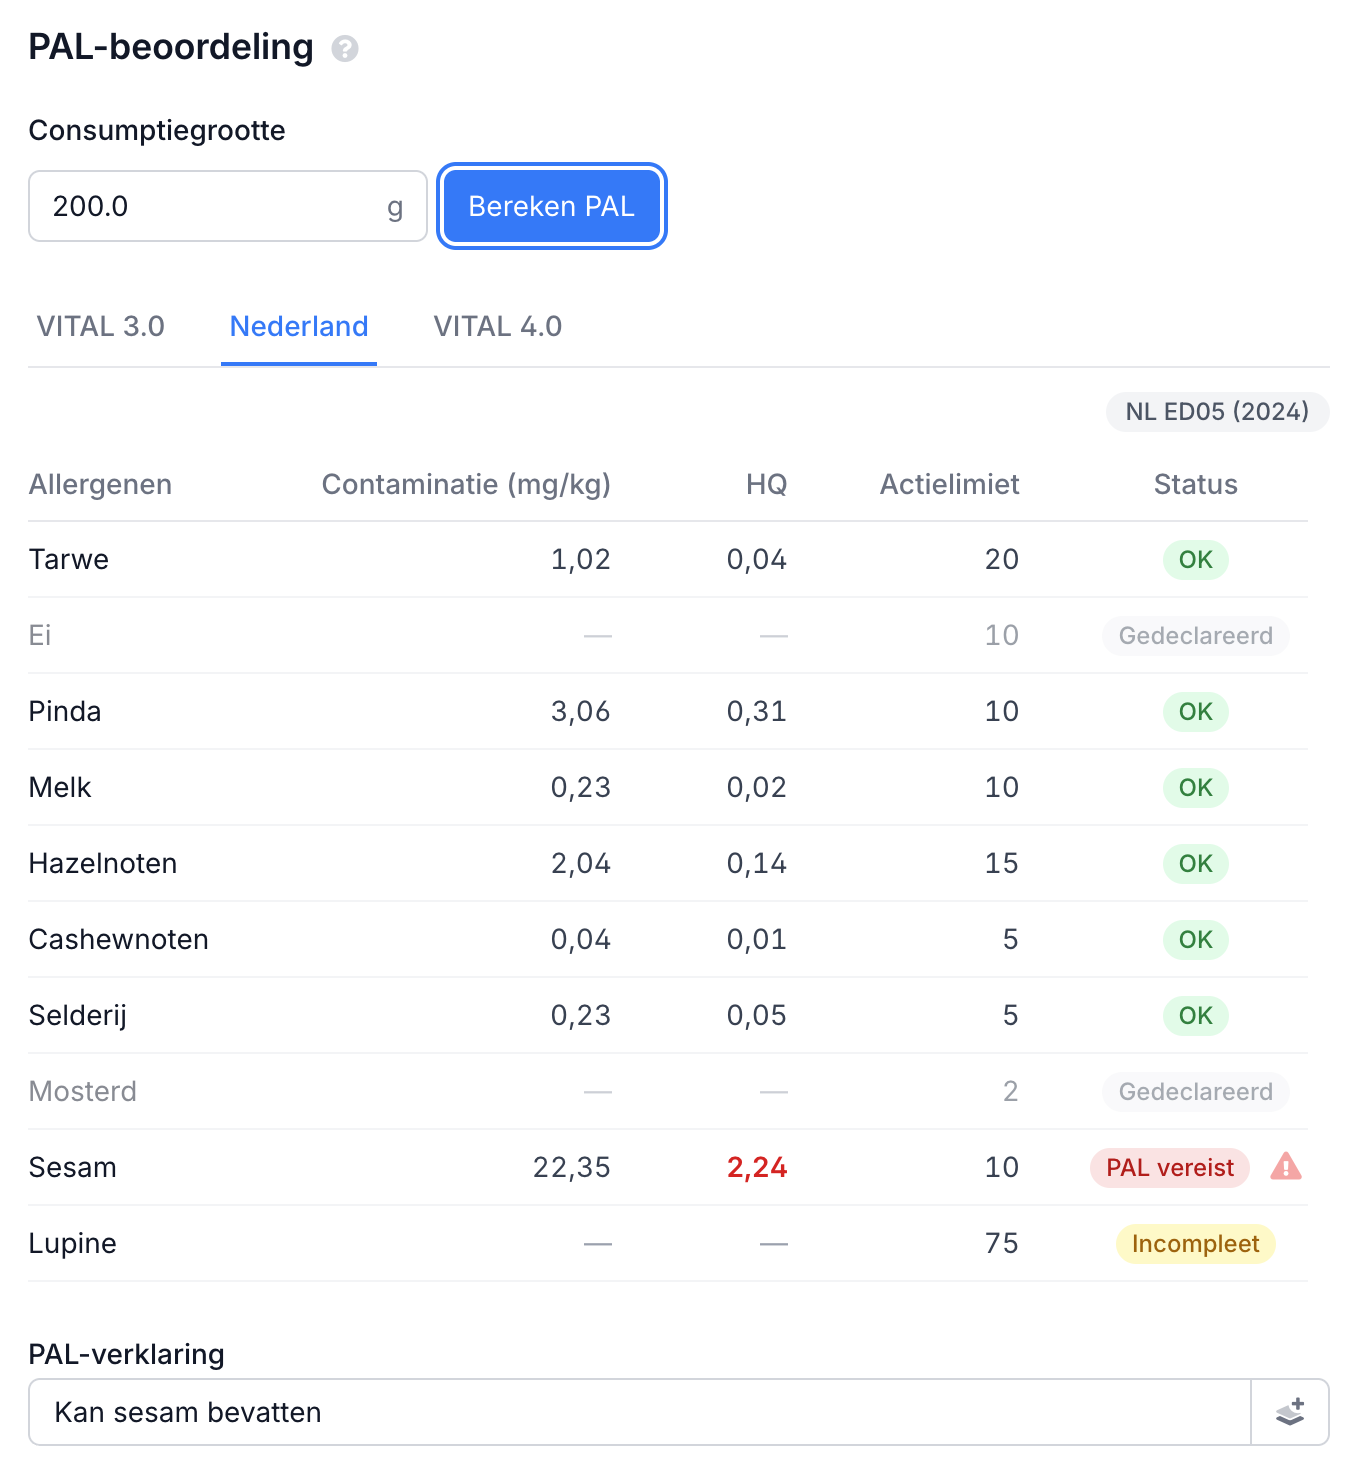Screen dimensions: 1366x1470
Task: Click the red 2,24 HQ value
Action: click(757, 1168)
